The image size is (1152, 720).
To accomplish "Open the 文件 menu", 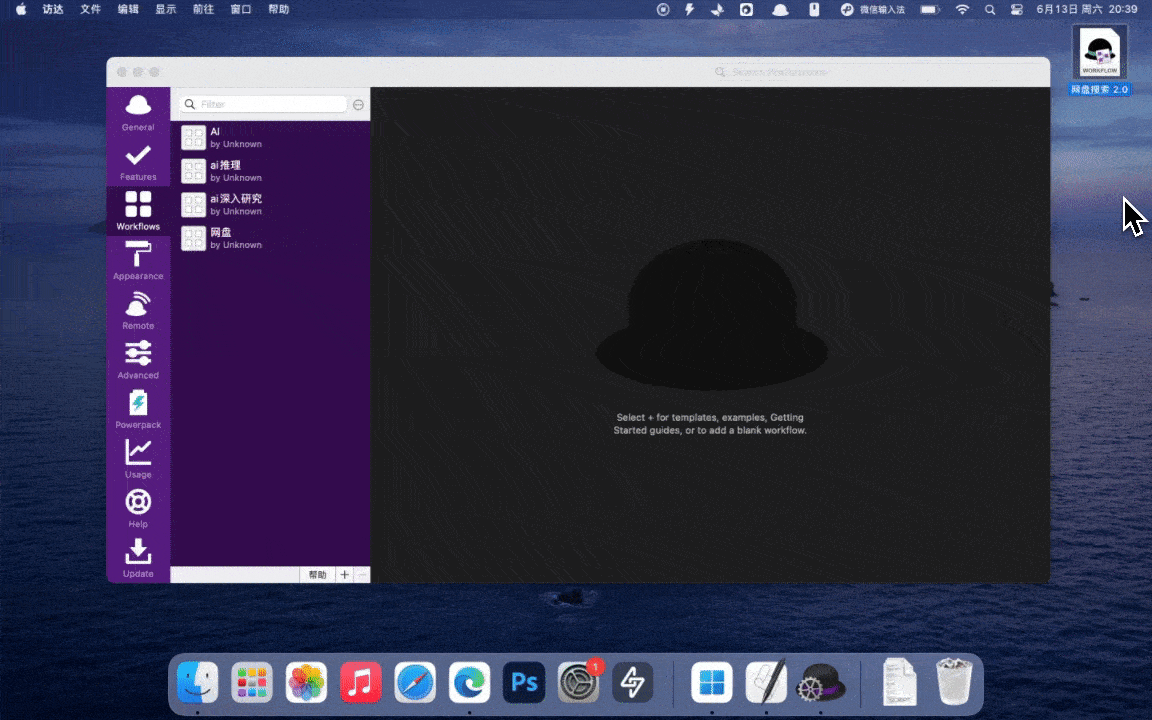I will pyautogui.click(x=90, y=10).
